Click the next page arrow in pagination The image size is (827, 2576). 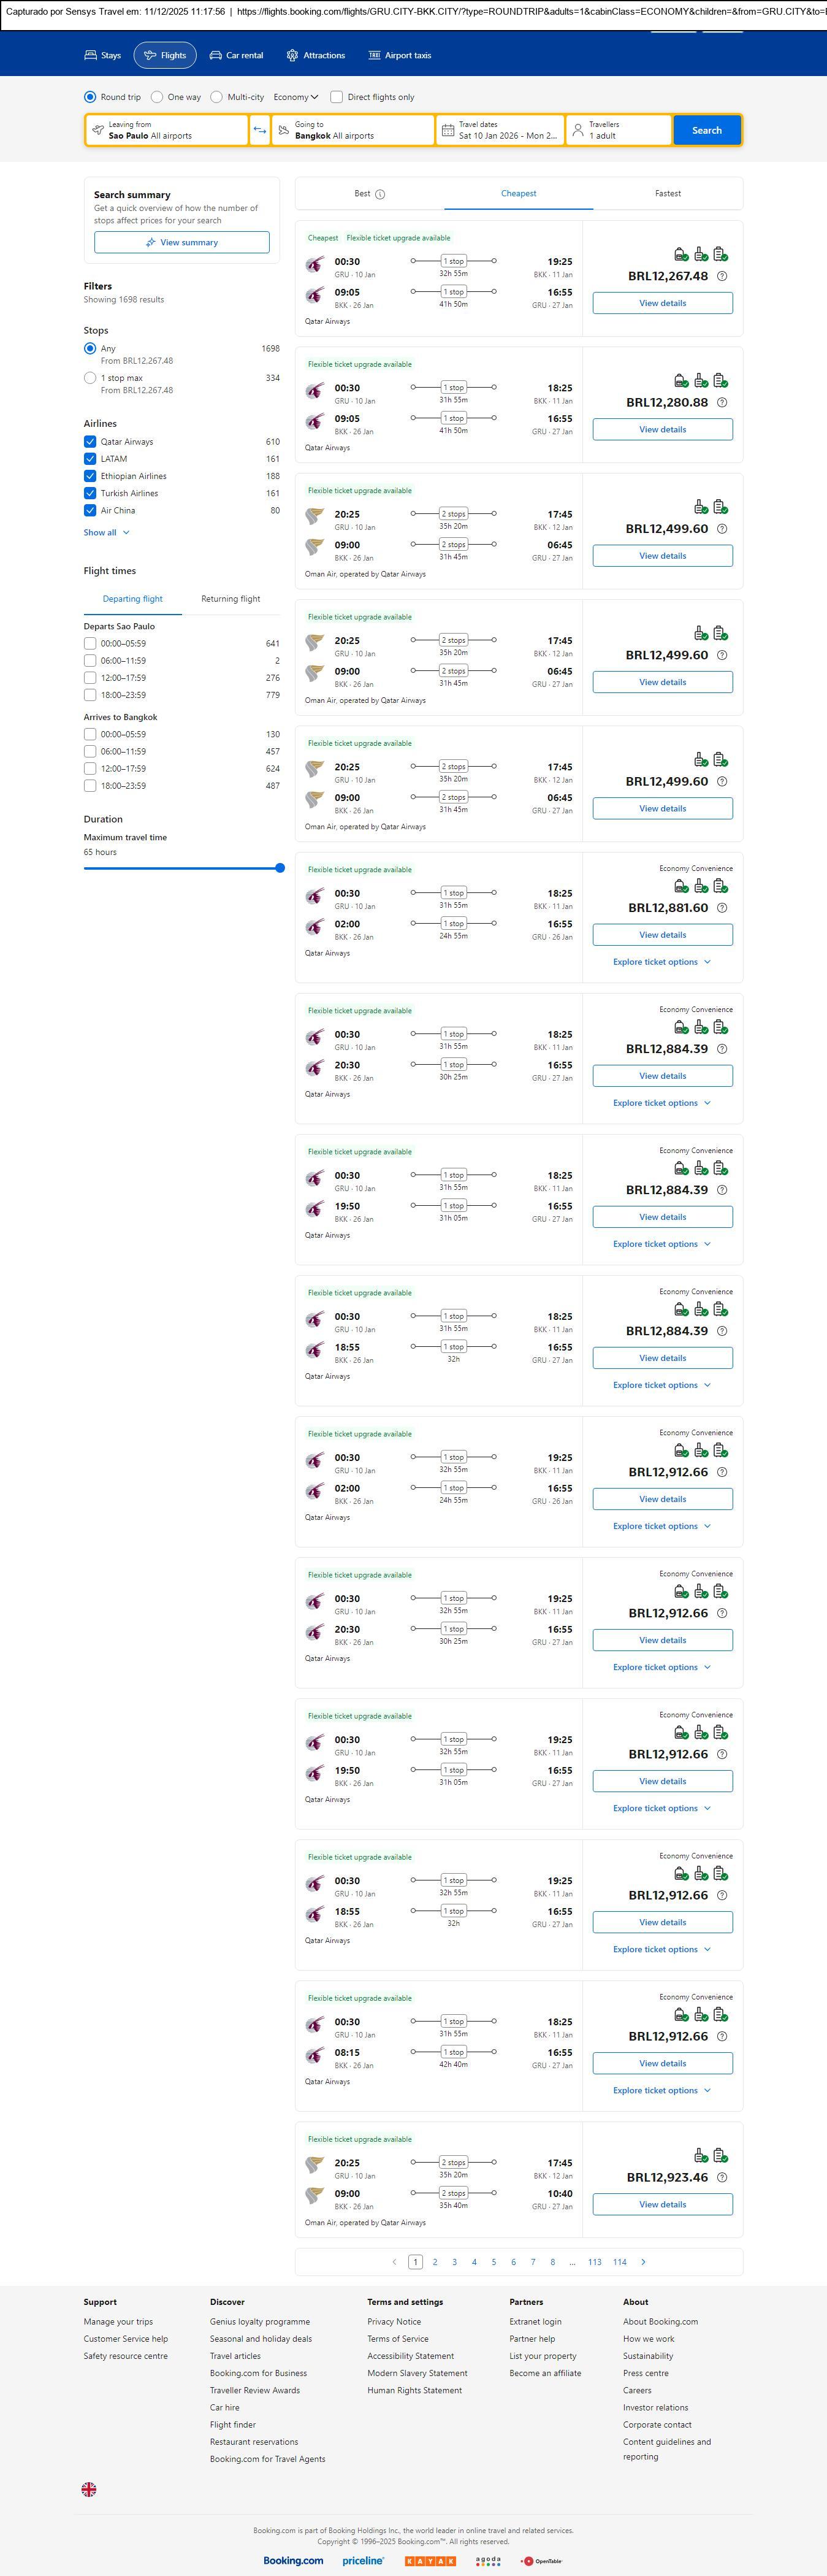(643, 2261)
